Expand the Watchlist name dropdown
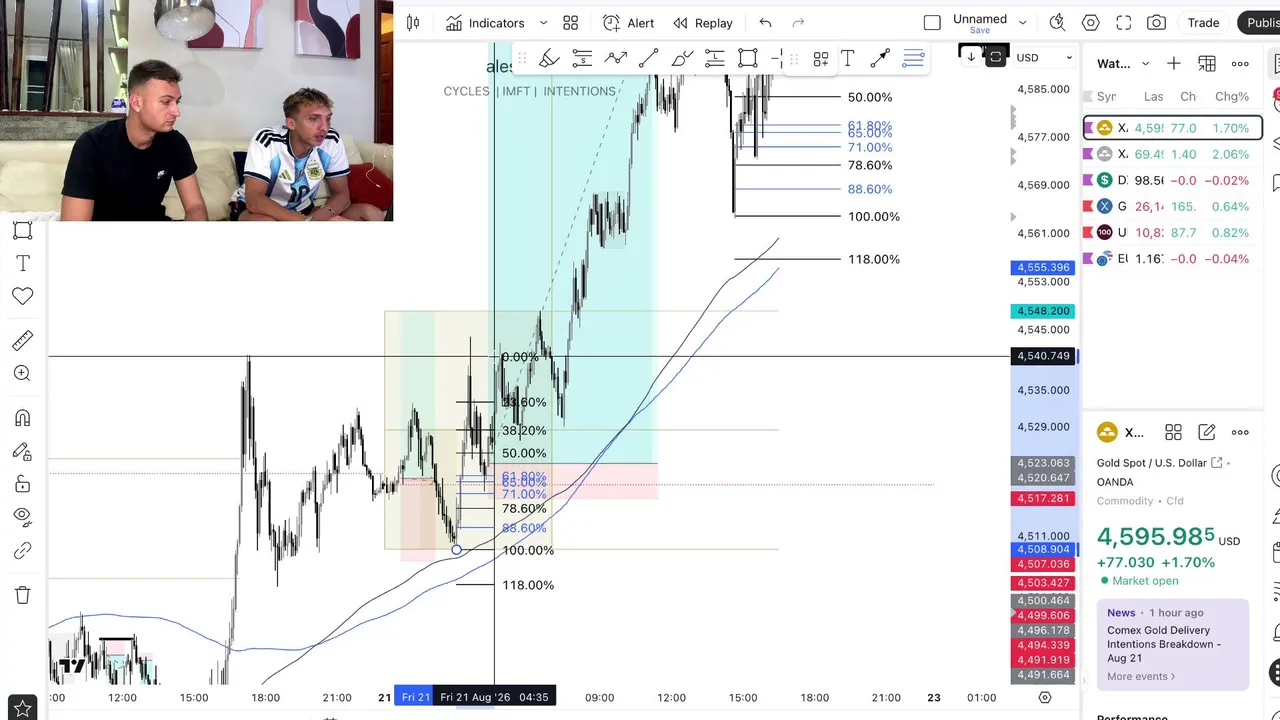The width and height of the screenshot is (1280, 720). coord(1145,64)
